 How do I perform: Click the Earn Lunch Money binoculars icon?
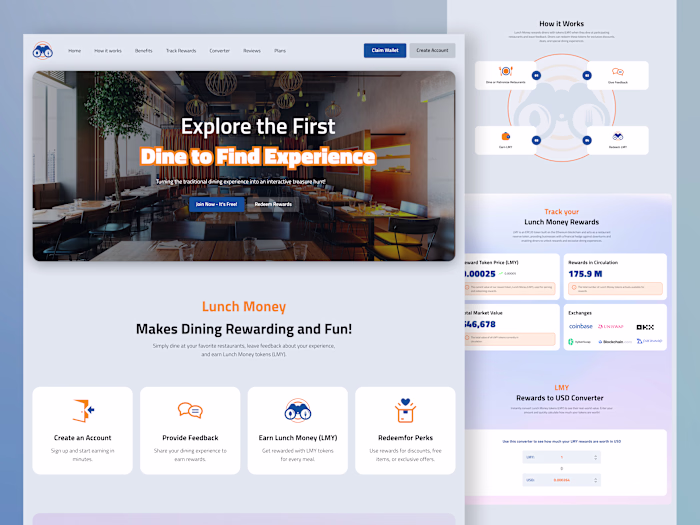coord(298,410)
